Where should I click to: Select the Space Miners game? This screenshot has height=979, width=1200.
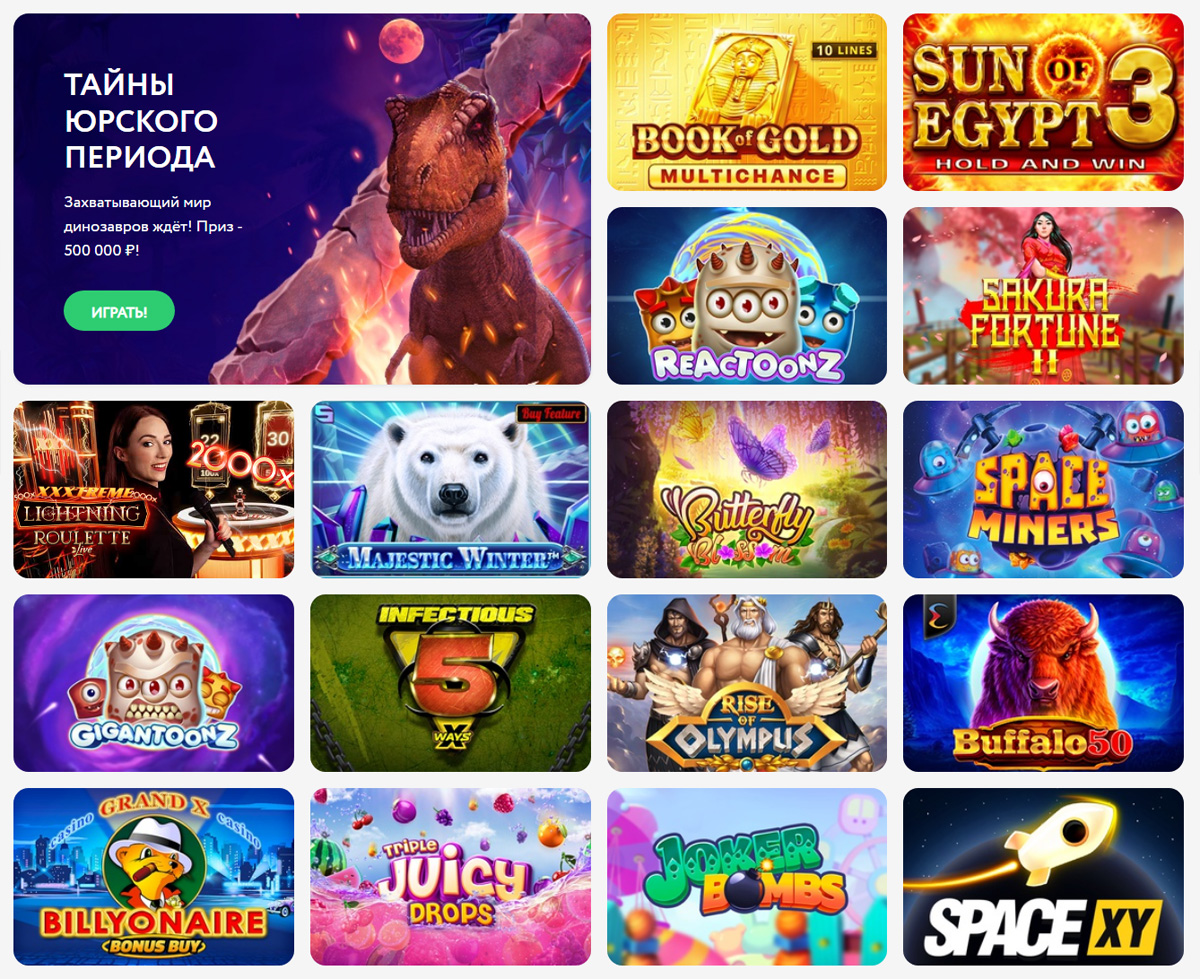[1043, 490]
